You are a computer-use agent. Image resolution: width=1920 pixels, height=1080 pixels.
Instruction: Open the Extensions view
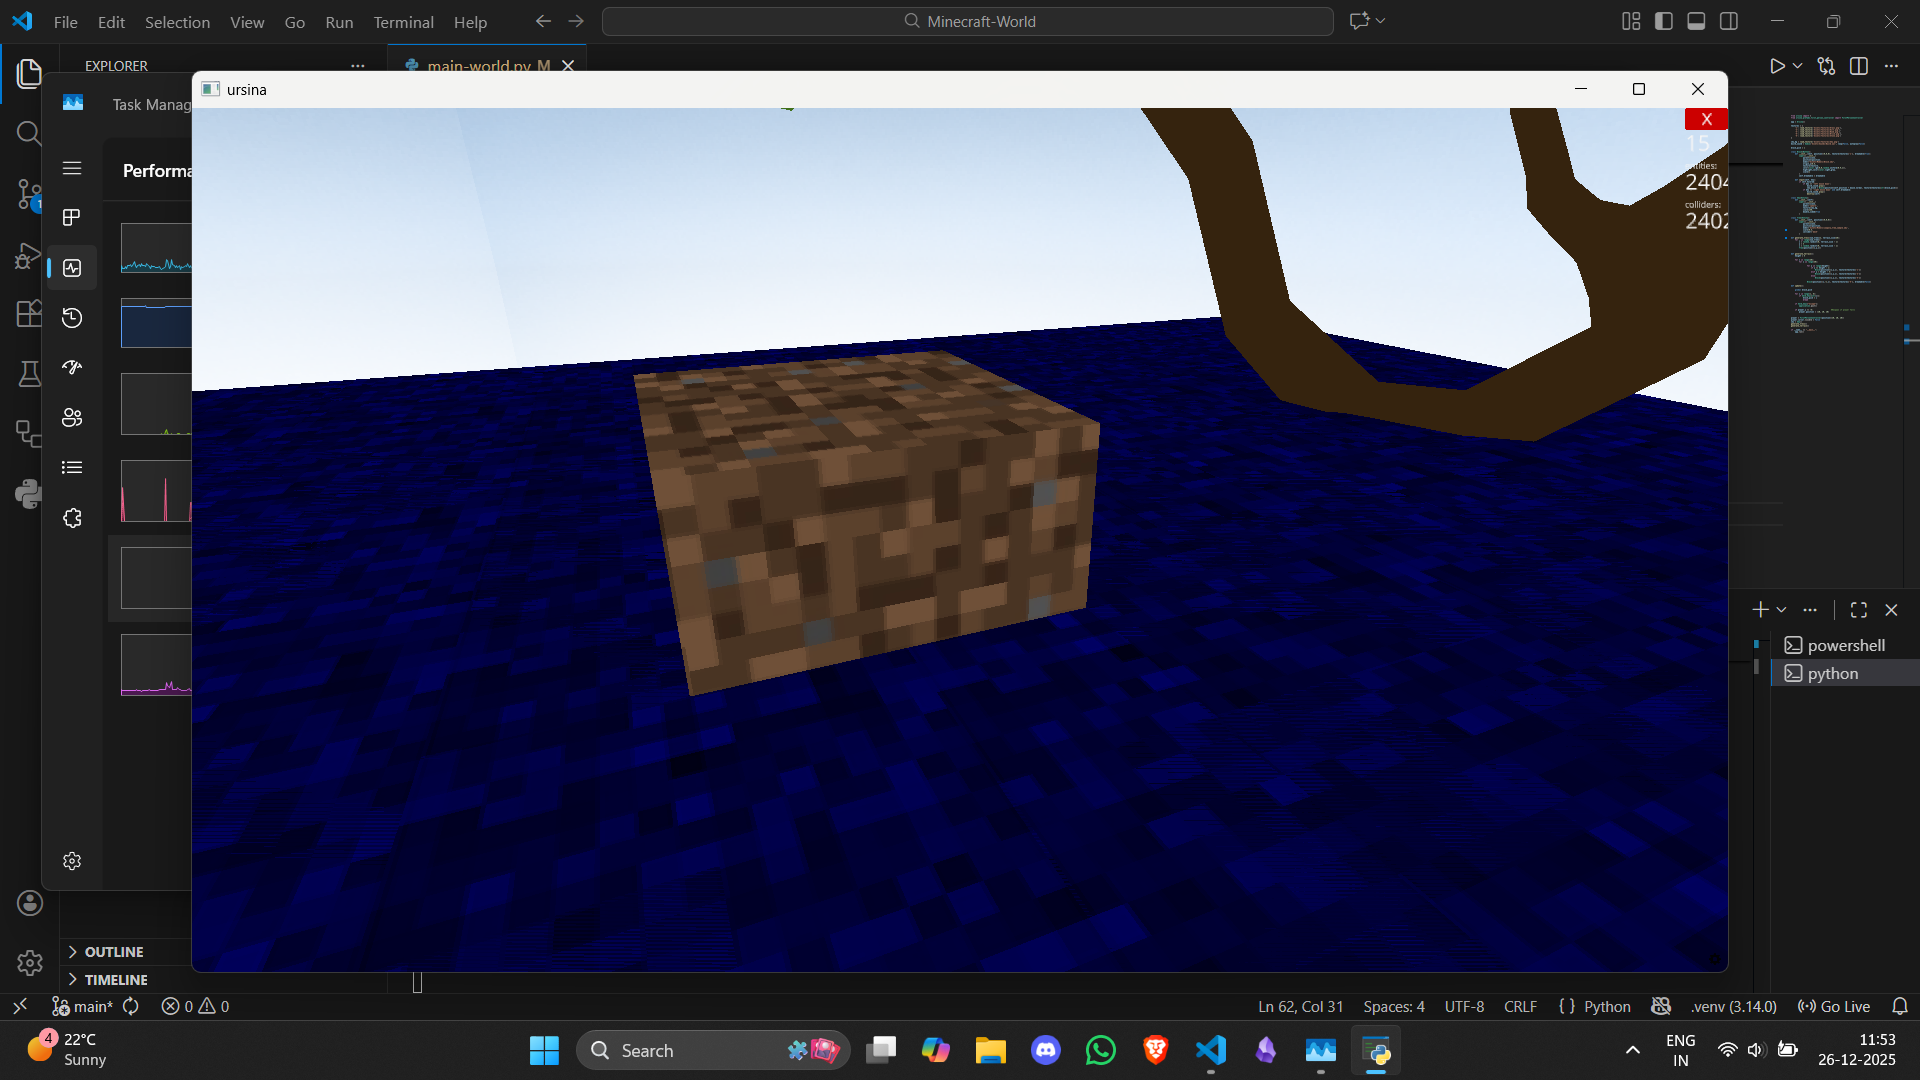point(29,313)
